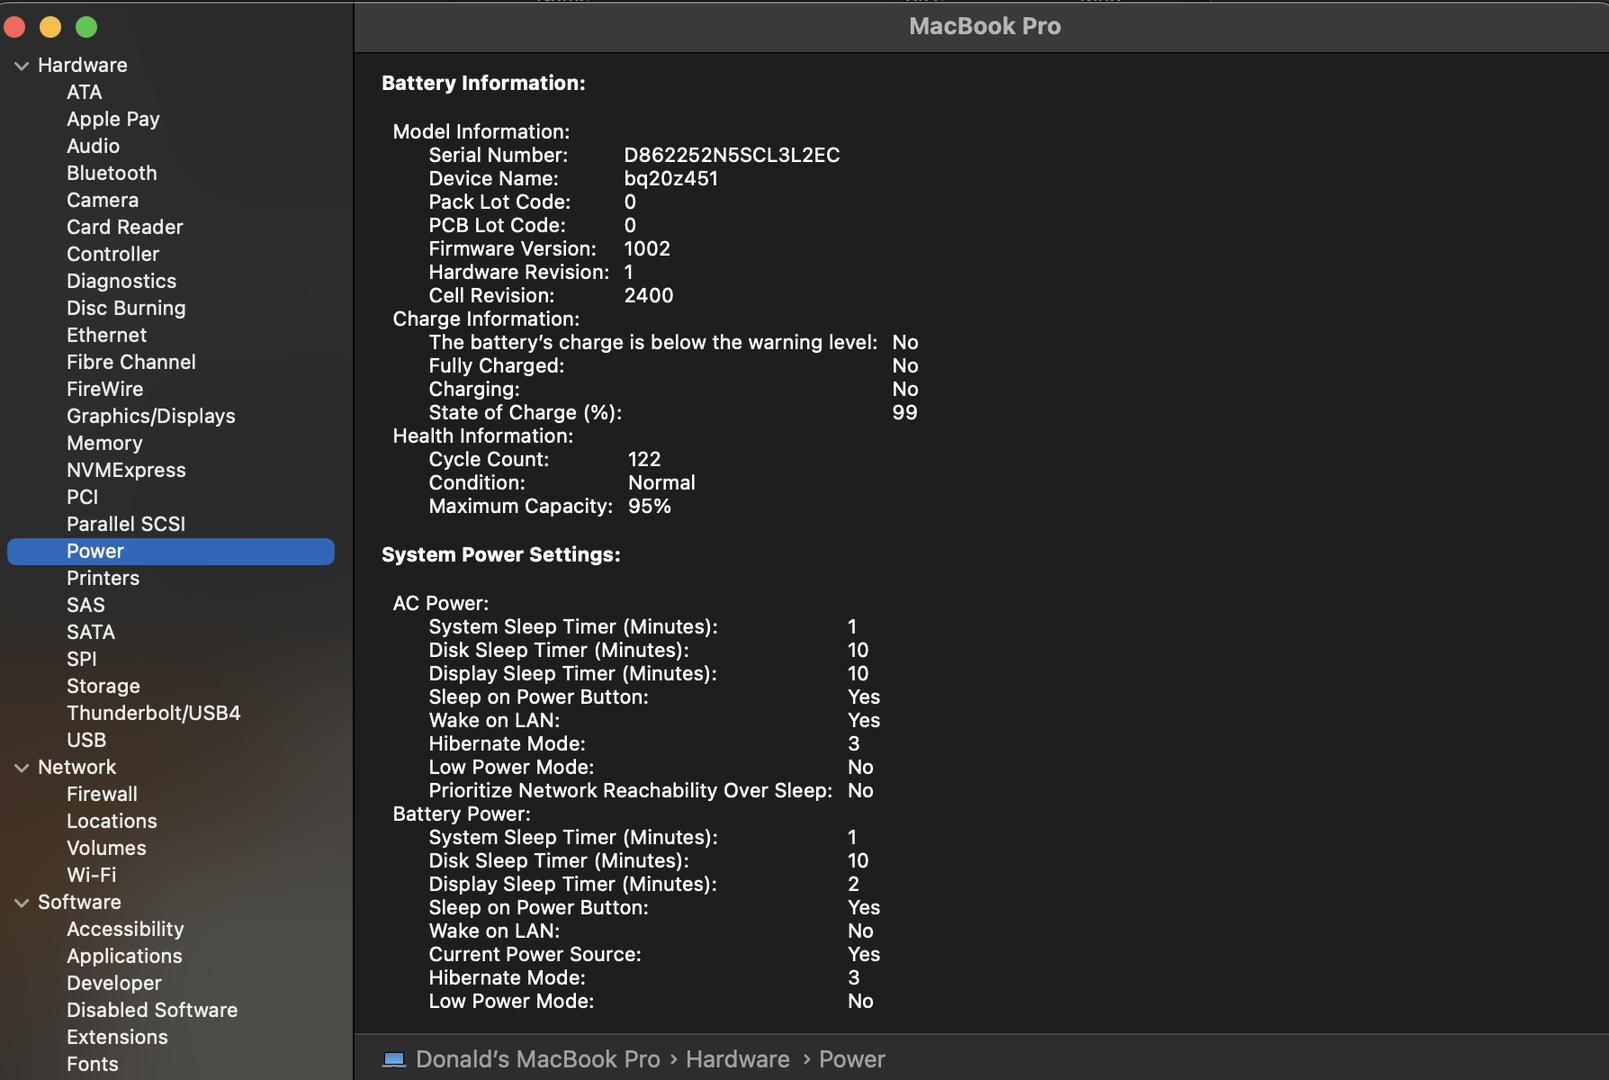Viewport: 1609px width, 1080px height.
Task: Click the Cell Revision value 2400
Action: (648, 295)
